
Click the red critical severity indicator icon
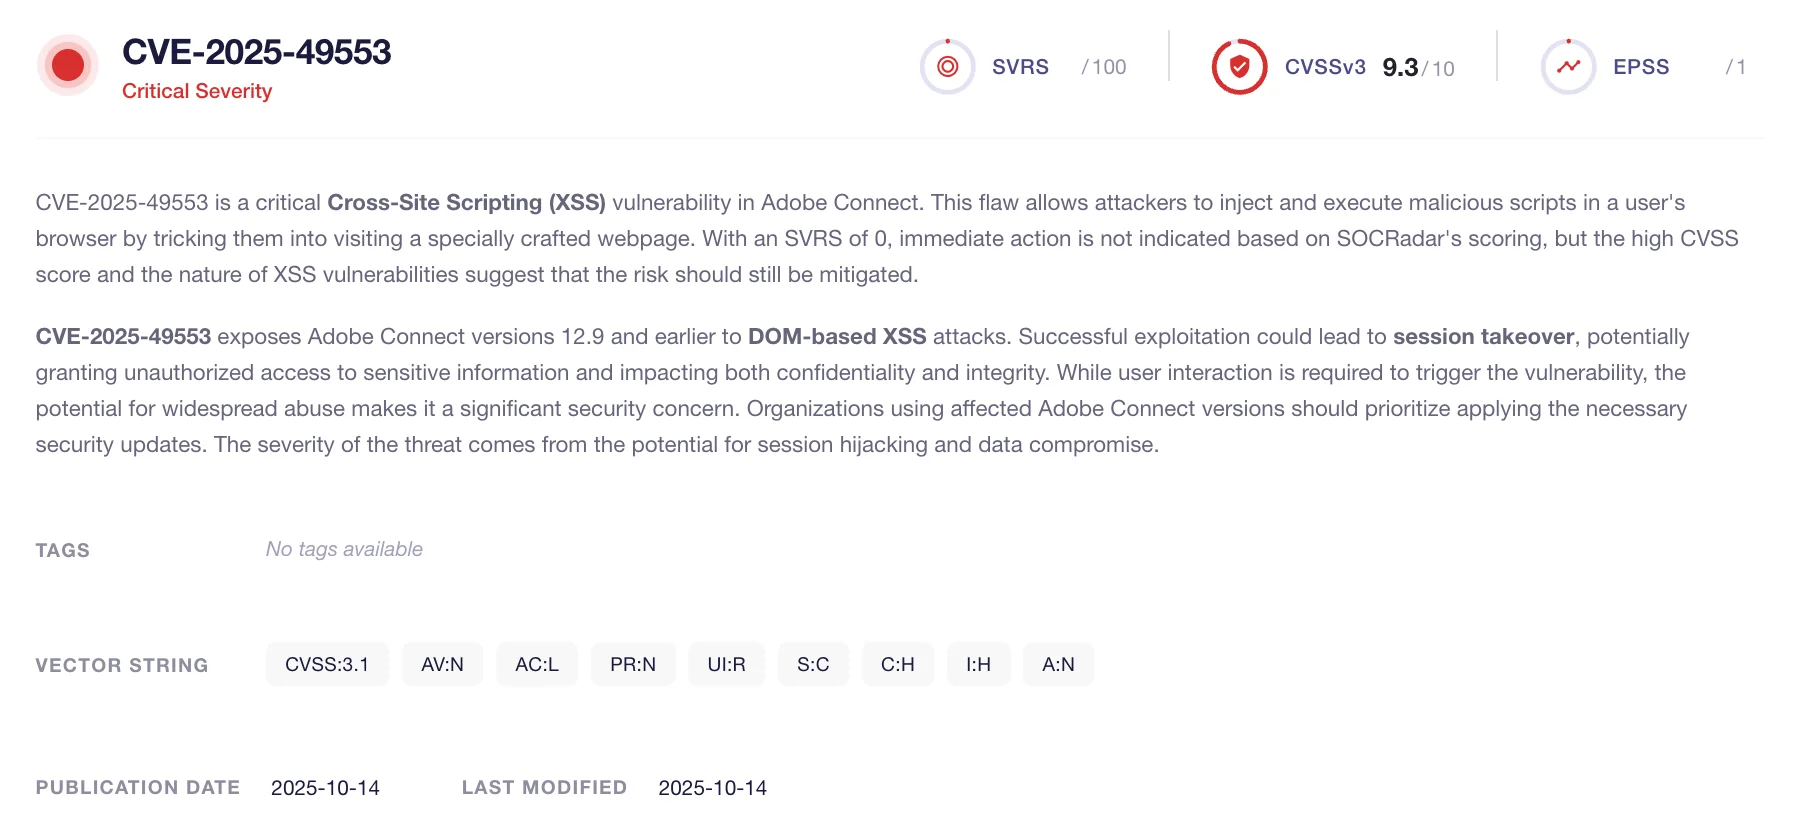(68, 66)
